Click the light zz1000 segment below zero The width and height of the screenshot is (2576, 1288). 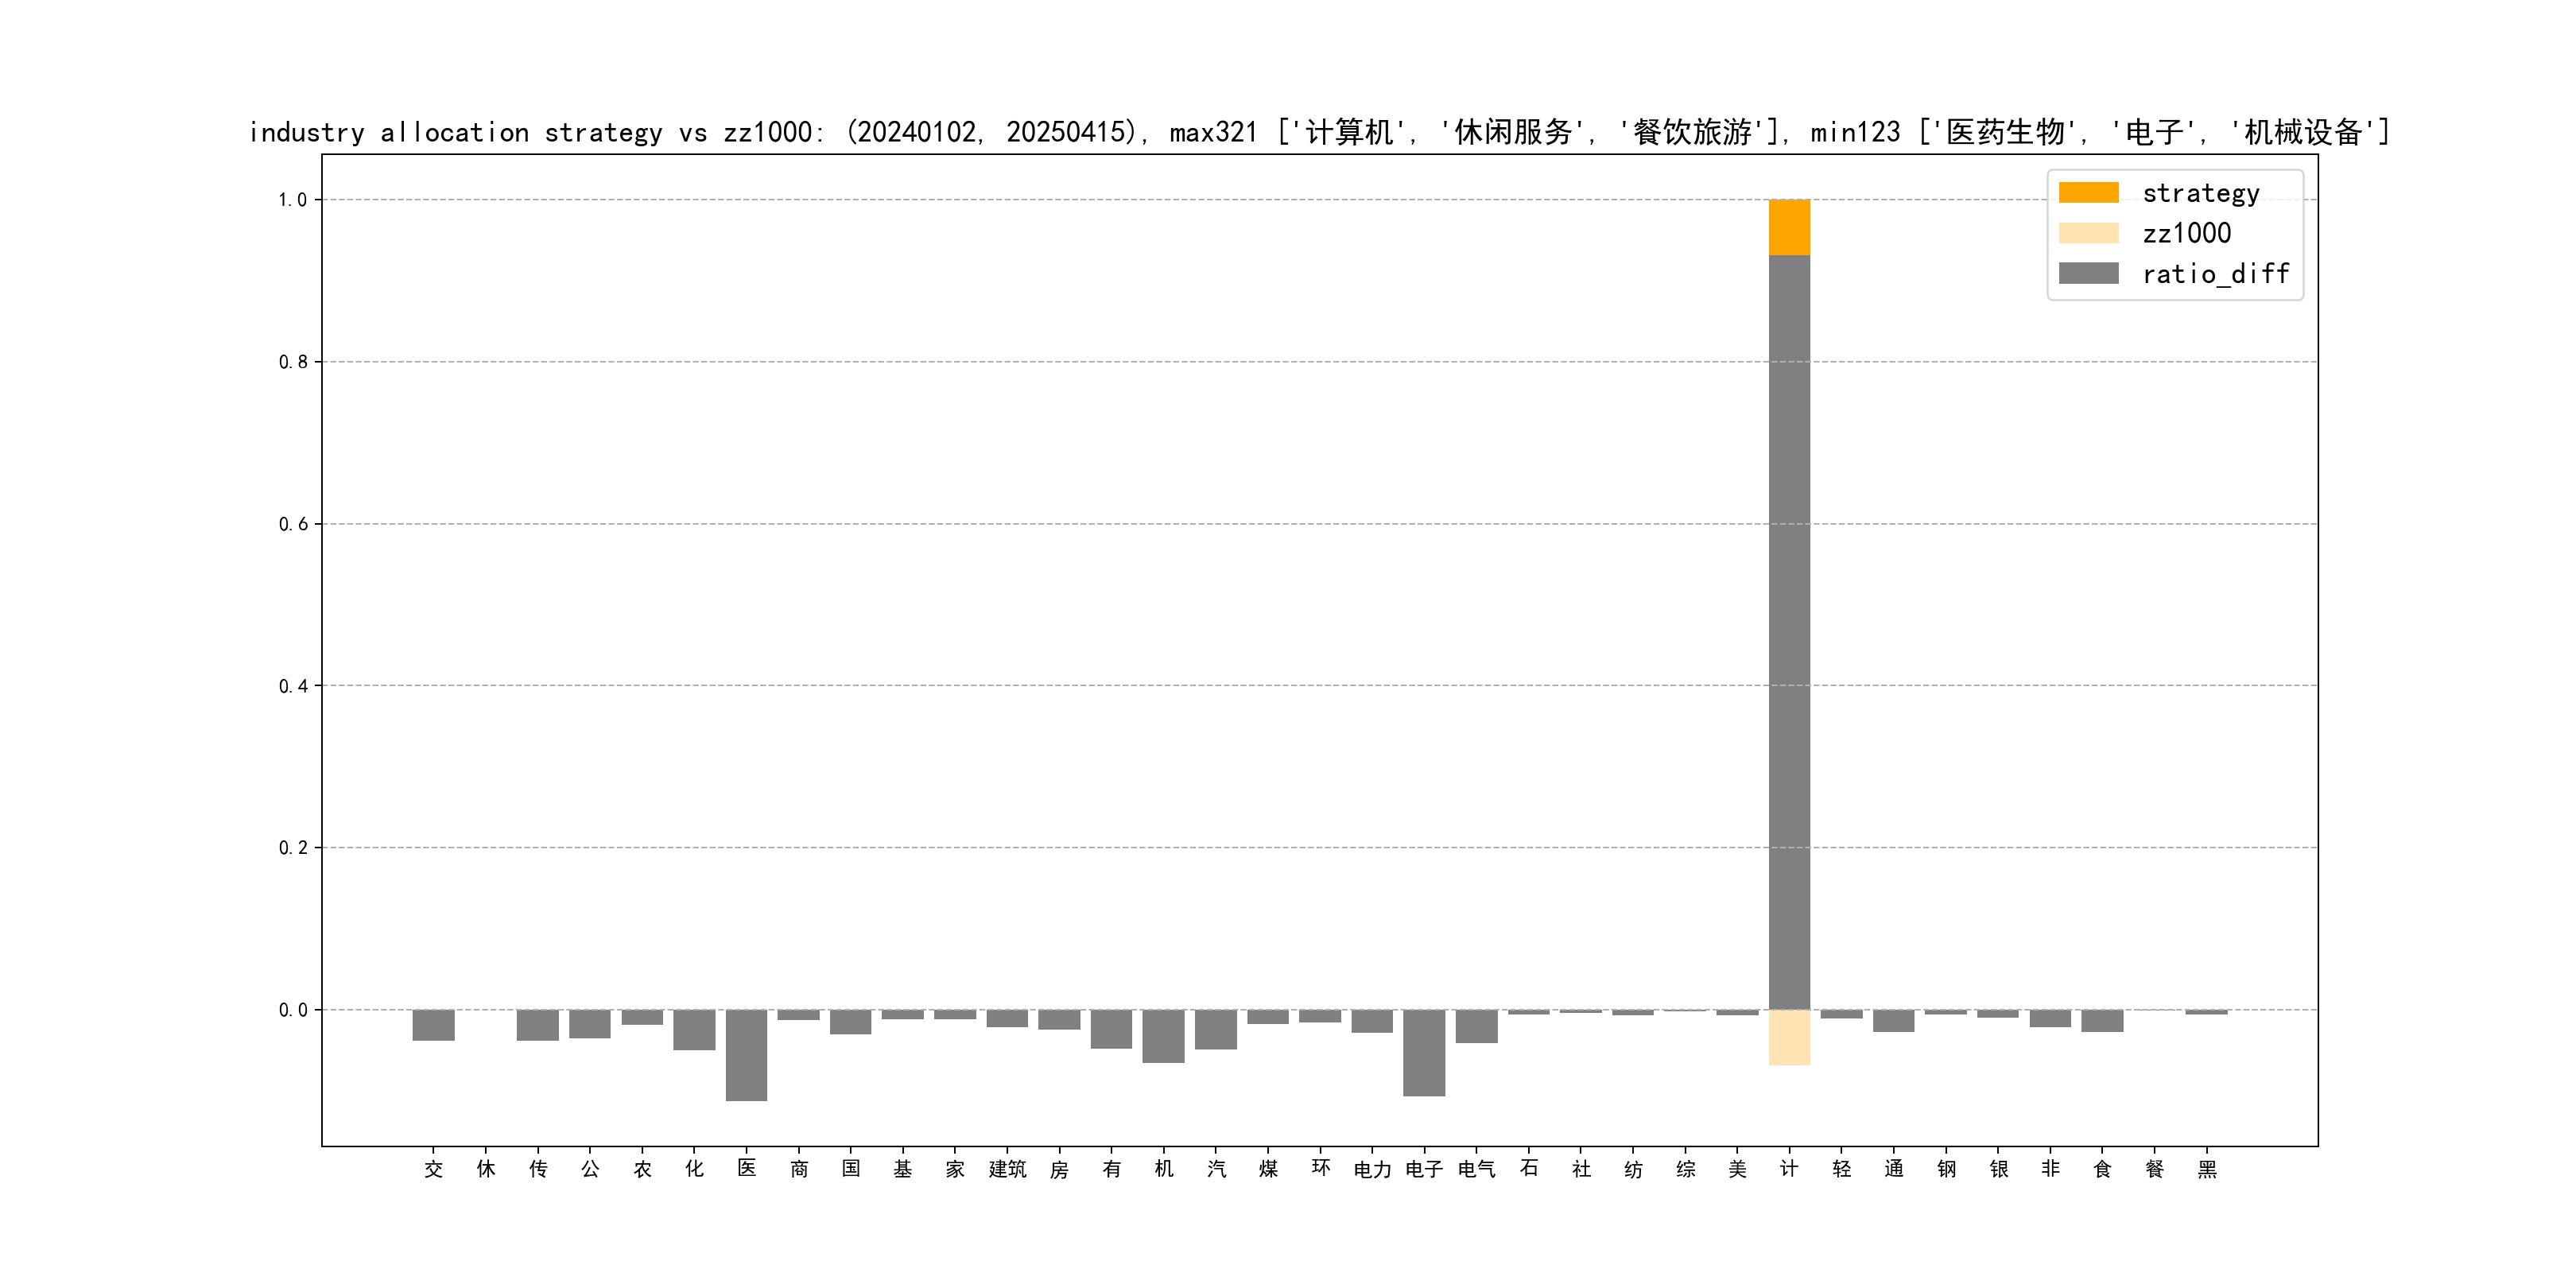[x=1789, y=1037]
